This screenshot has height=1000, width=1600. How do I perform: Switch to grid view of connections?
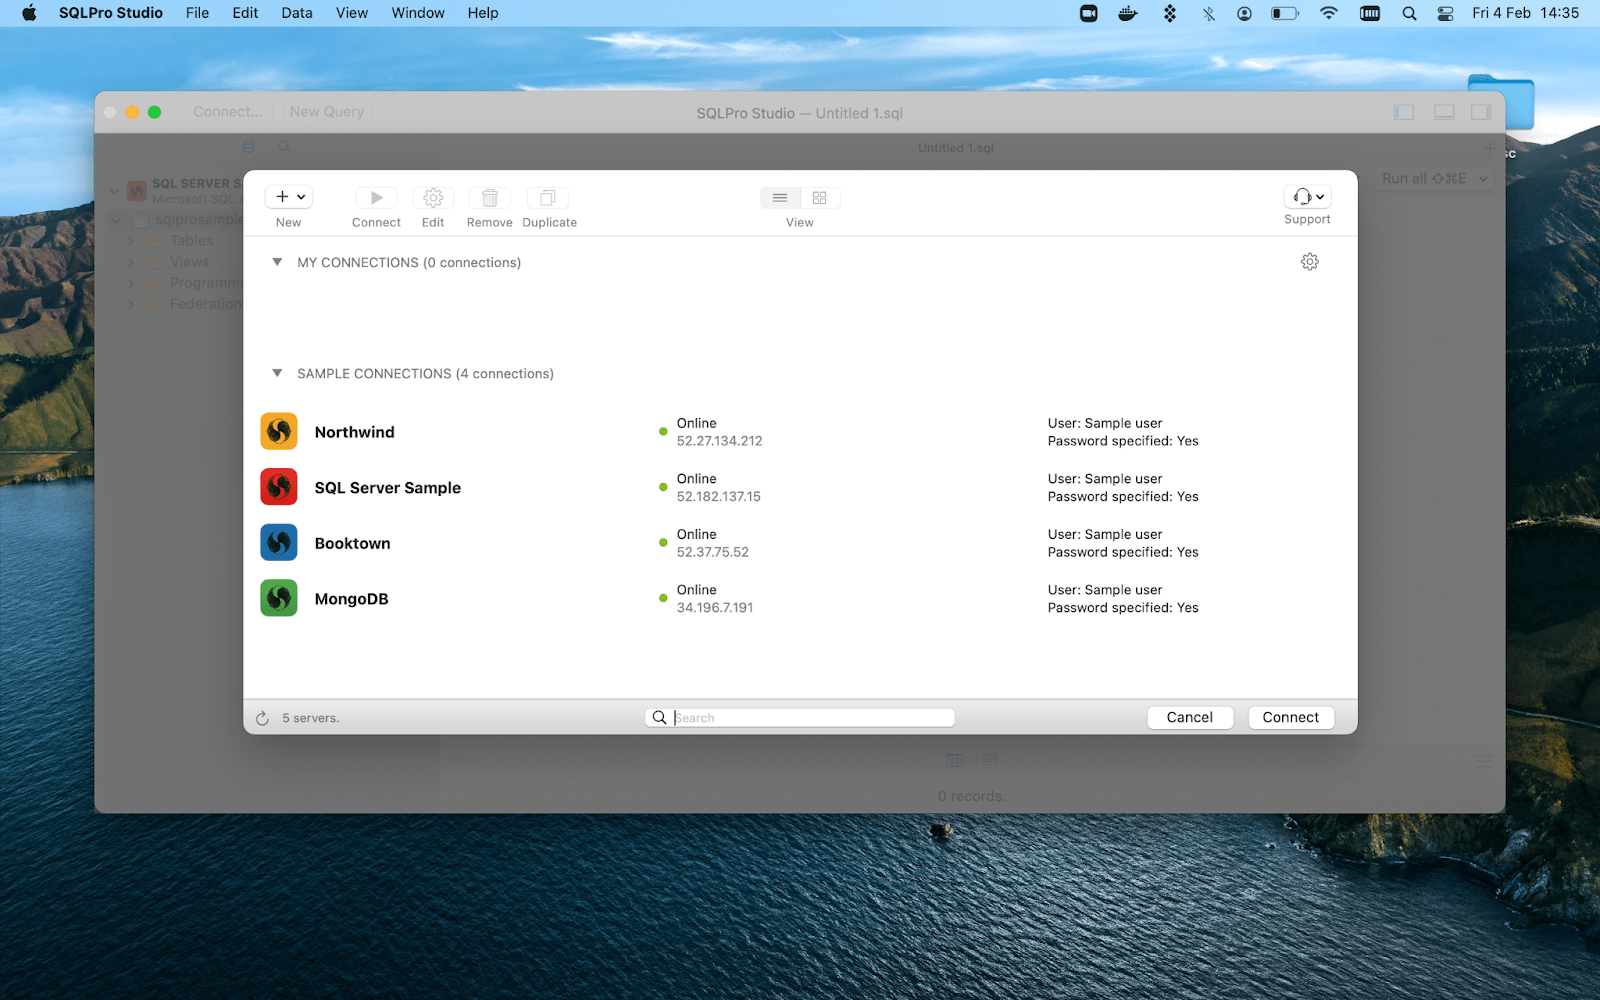click(x=819, y=197)
